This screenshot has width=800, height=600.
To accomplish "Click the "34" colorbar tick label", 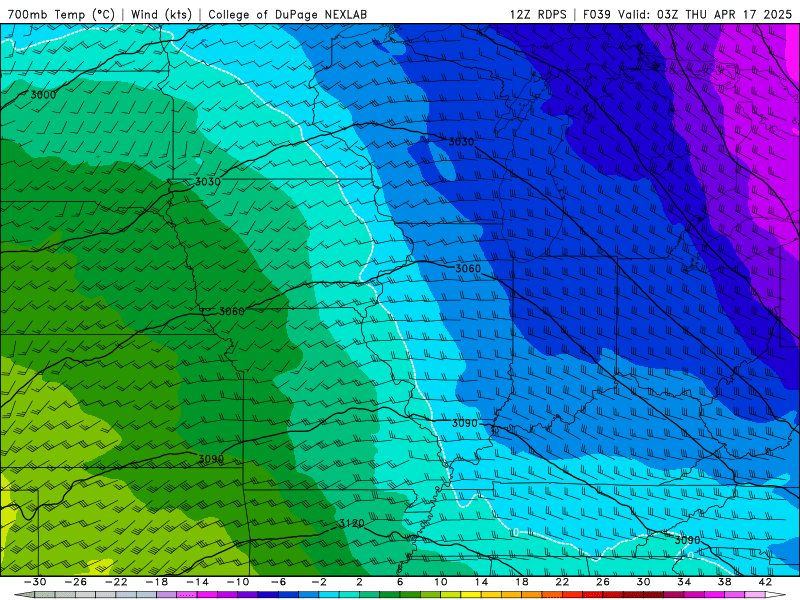I will [x=684, y=582].
